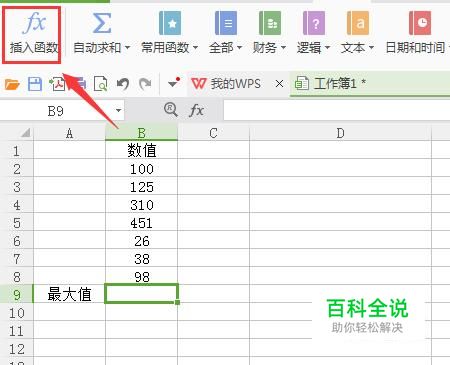Click the active cell B9
450x365 pixels.
coord(141,294)
